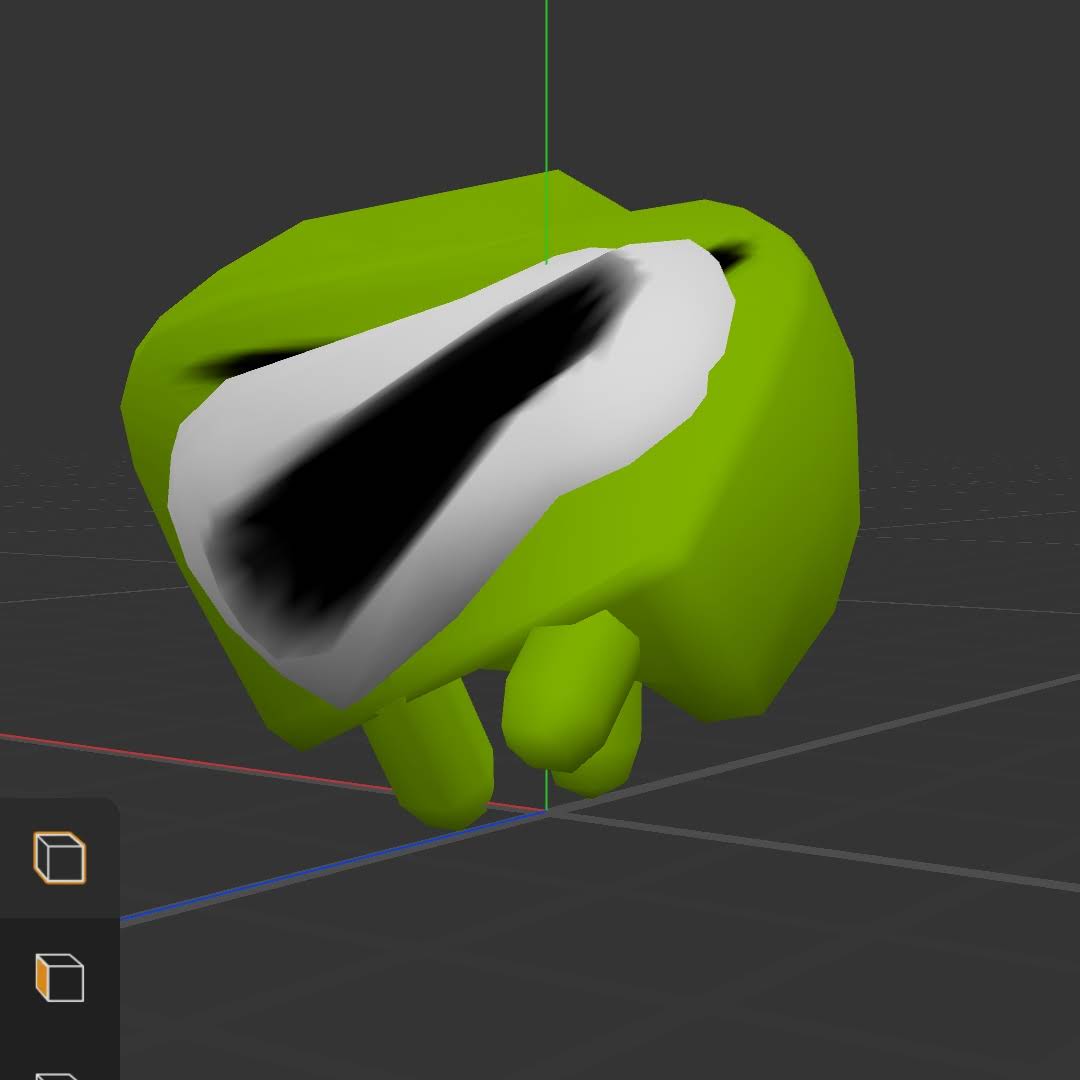Select the cube icon with orange side face
This screenshot has width=1080, height=1080.
[x=60, y=977]
